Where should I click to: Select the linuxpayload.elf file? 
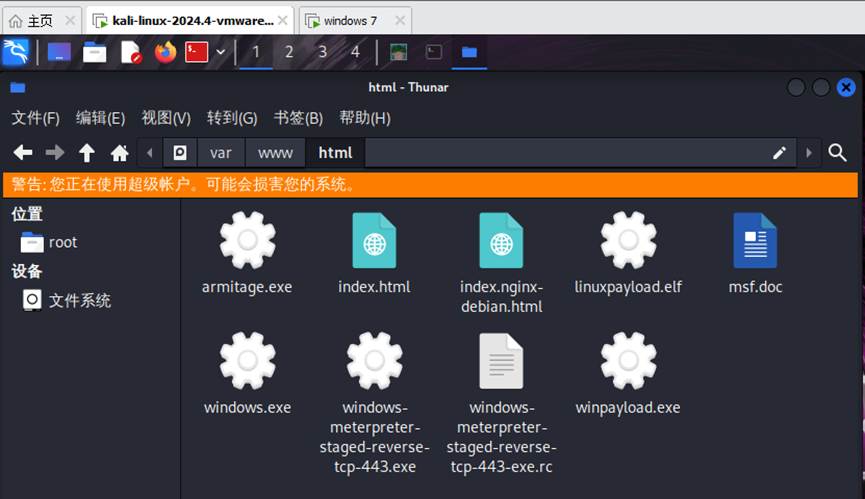point(628,254)
